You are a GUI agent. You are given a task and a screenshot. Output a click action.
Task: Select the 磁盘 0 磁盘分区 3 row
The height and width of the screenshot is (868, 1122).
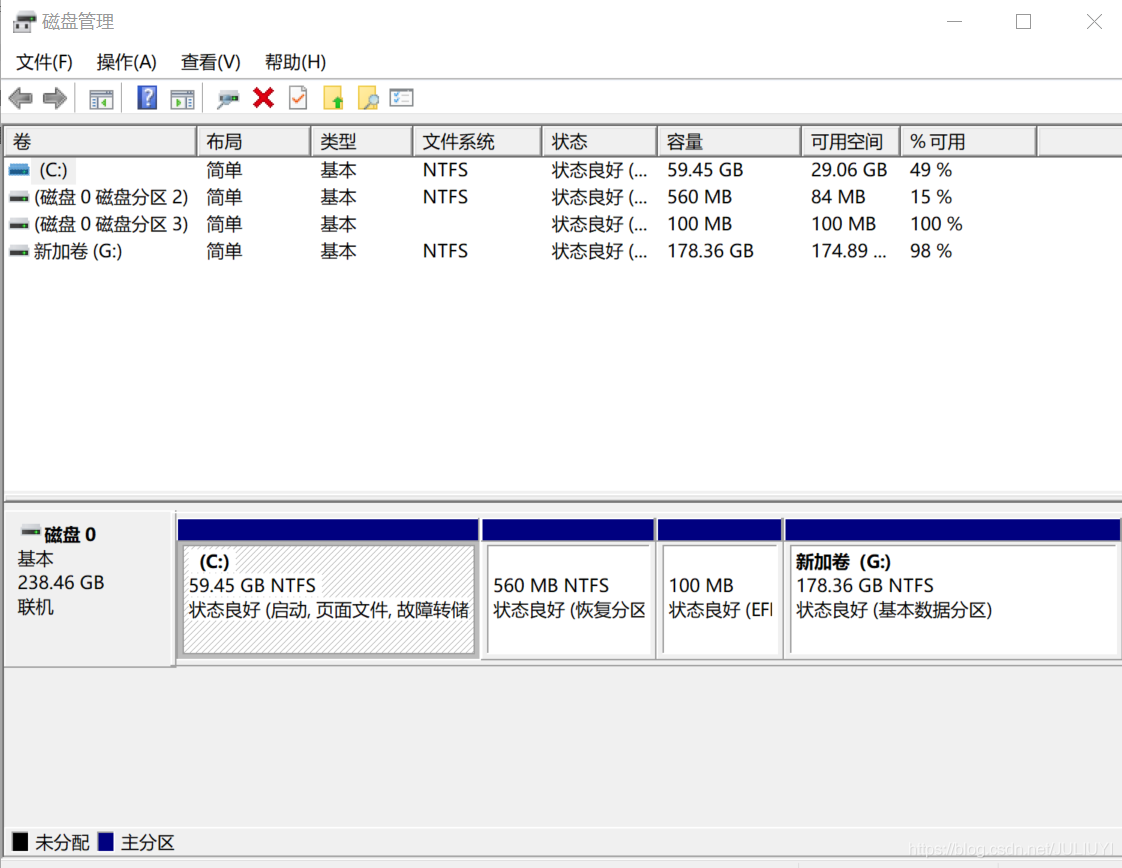click(522, 225)
